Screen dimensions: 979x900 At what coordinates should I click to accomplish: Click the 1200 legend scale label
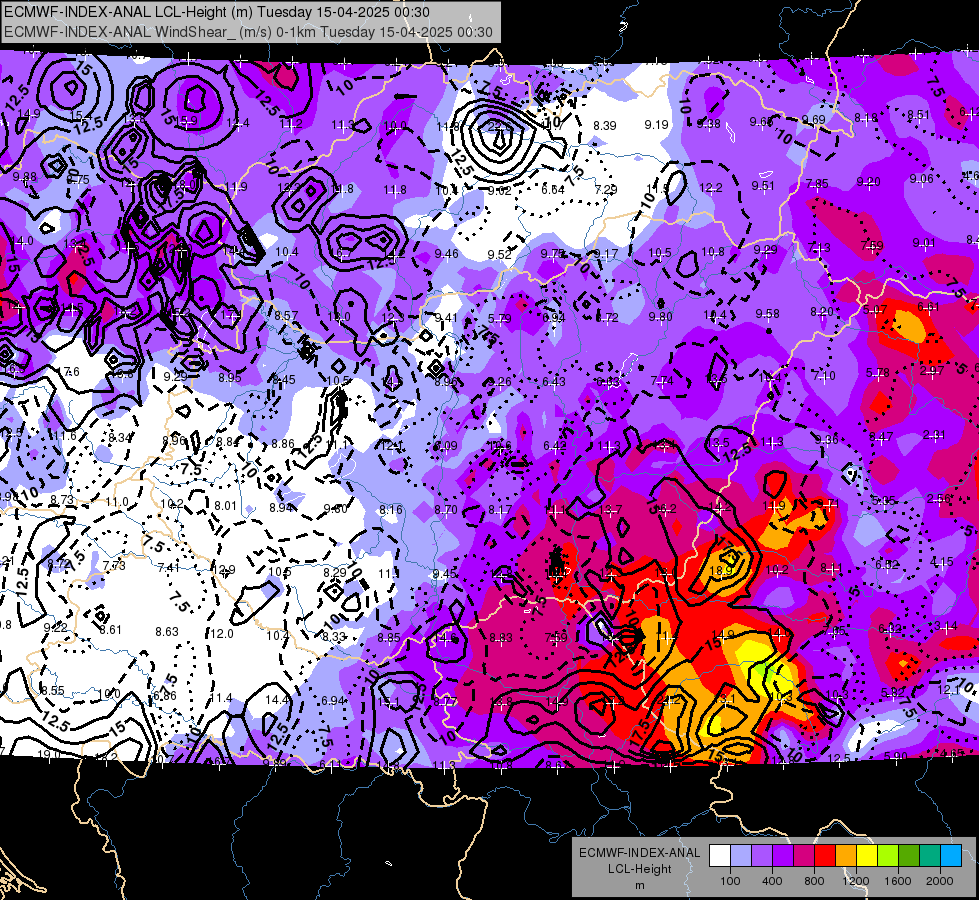point(856,881)
